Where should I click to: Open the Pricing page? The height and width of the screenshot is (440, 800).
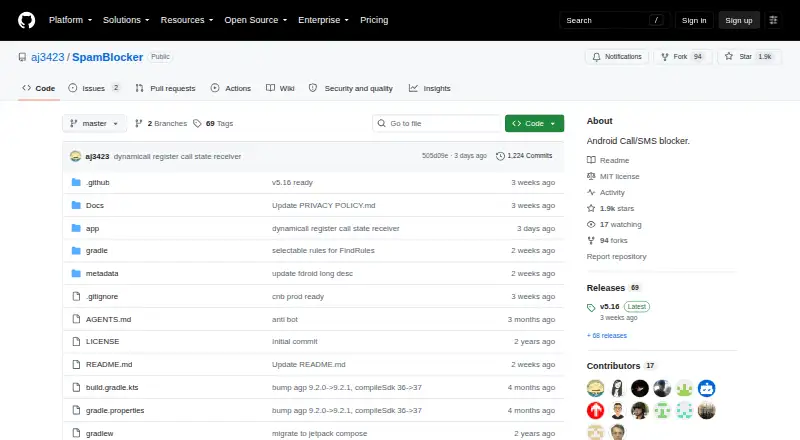374,20
